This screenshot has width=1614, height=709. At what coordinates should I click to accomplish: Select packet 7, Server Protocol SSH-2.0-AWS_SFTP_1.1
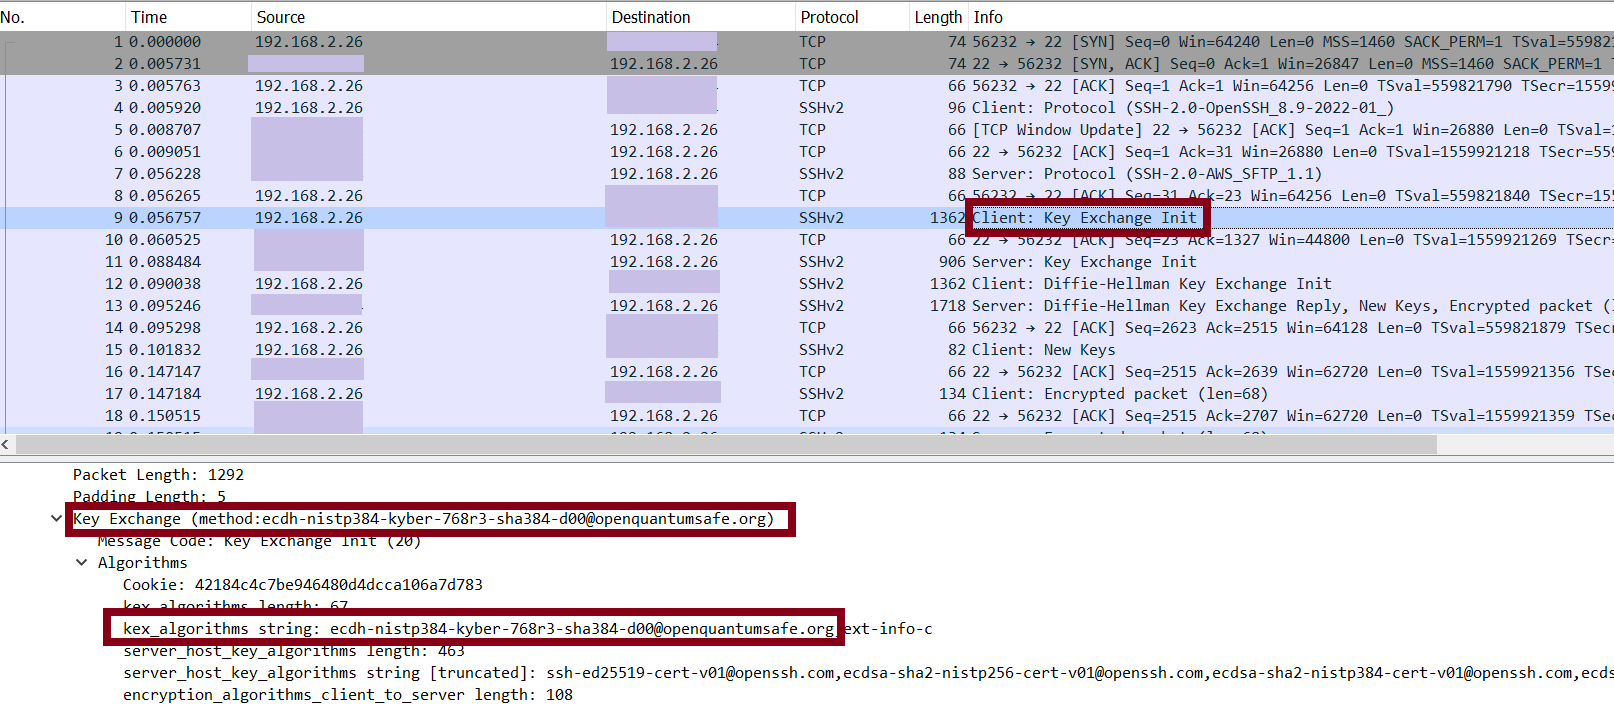(807, 174)
